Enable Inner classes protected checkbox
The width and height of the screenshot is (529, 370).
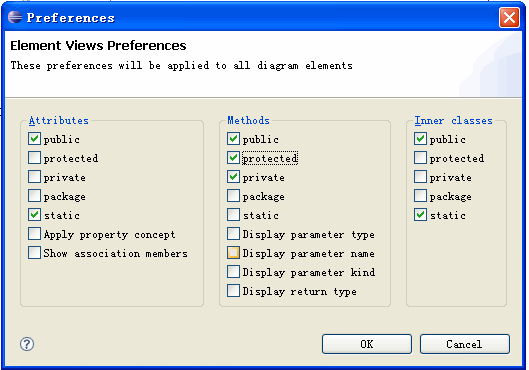(420, 158)
